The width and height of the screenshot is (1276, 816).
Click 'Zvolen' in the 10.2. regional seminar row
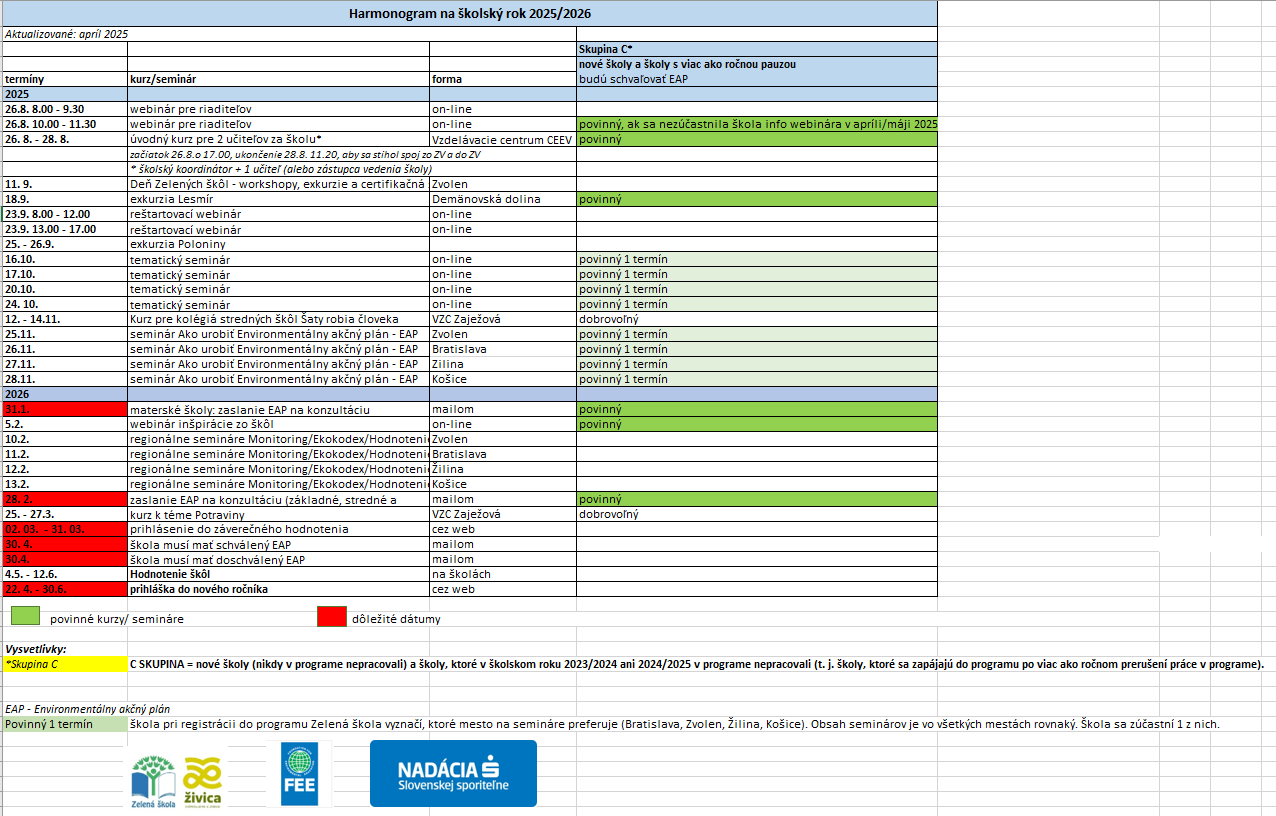(503, 439)
